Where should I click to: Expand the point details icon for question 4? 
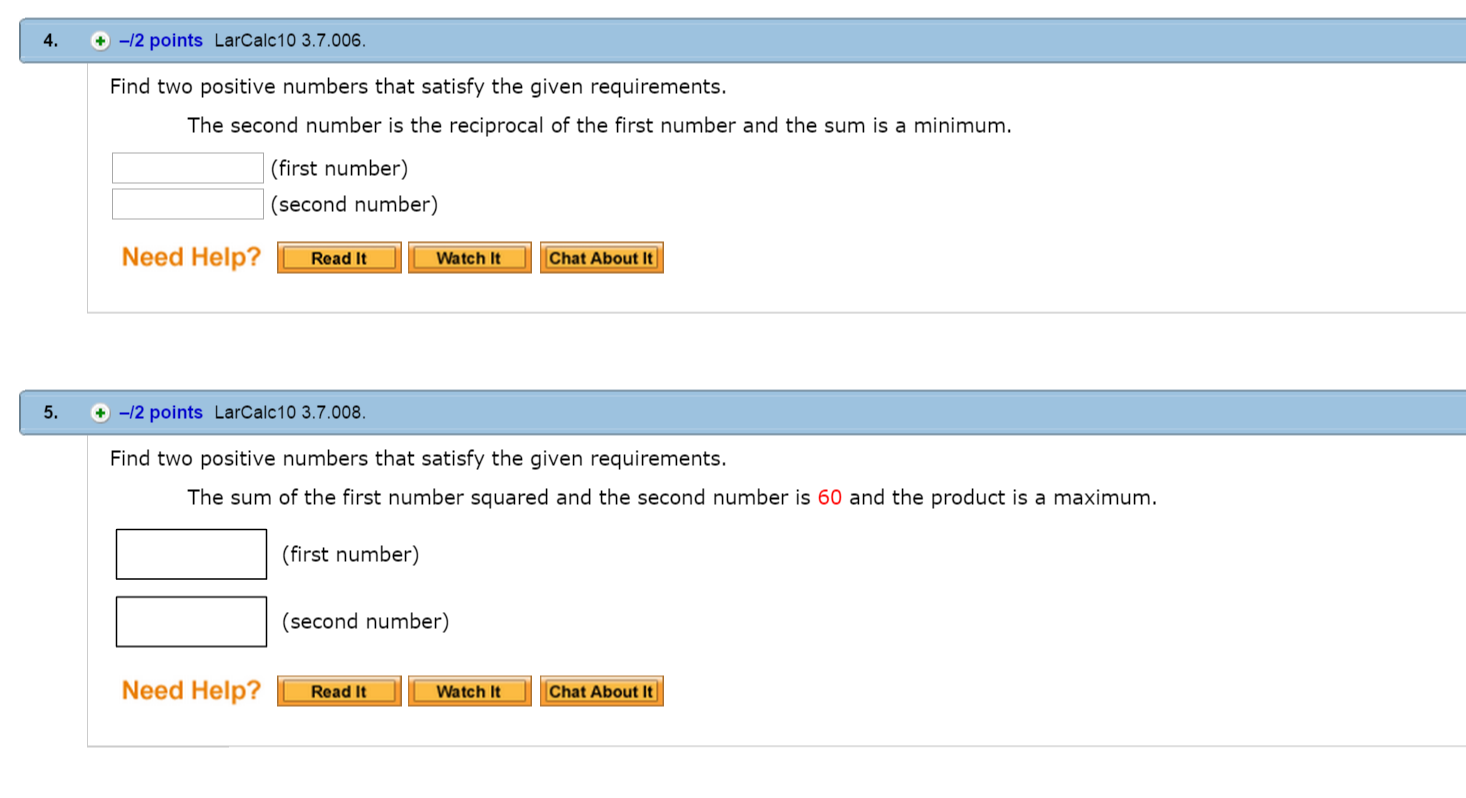coord(99,40)
